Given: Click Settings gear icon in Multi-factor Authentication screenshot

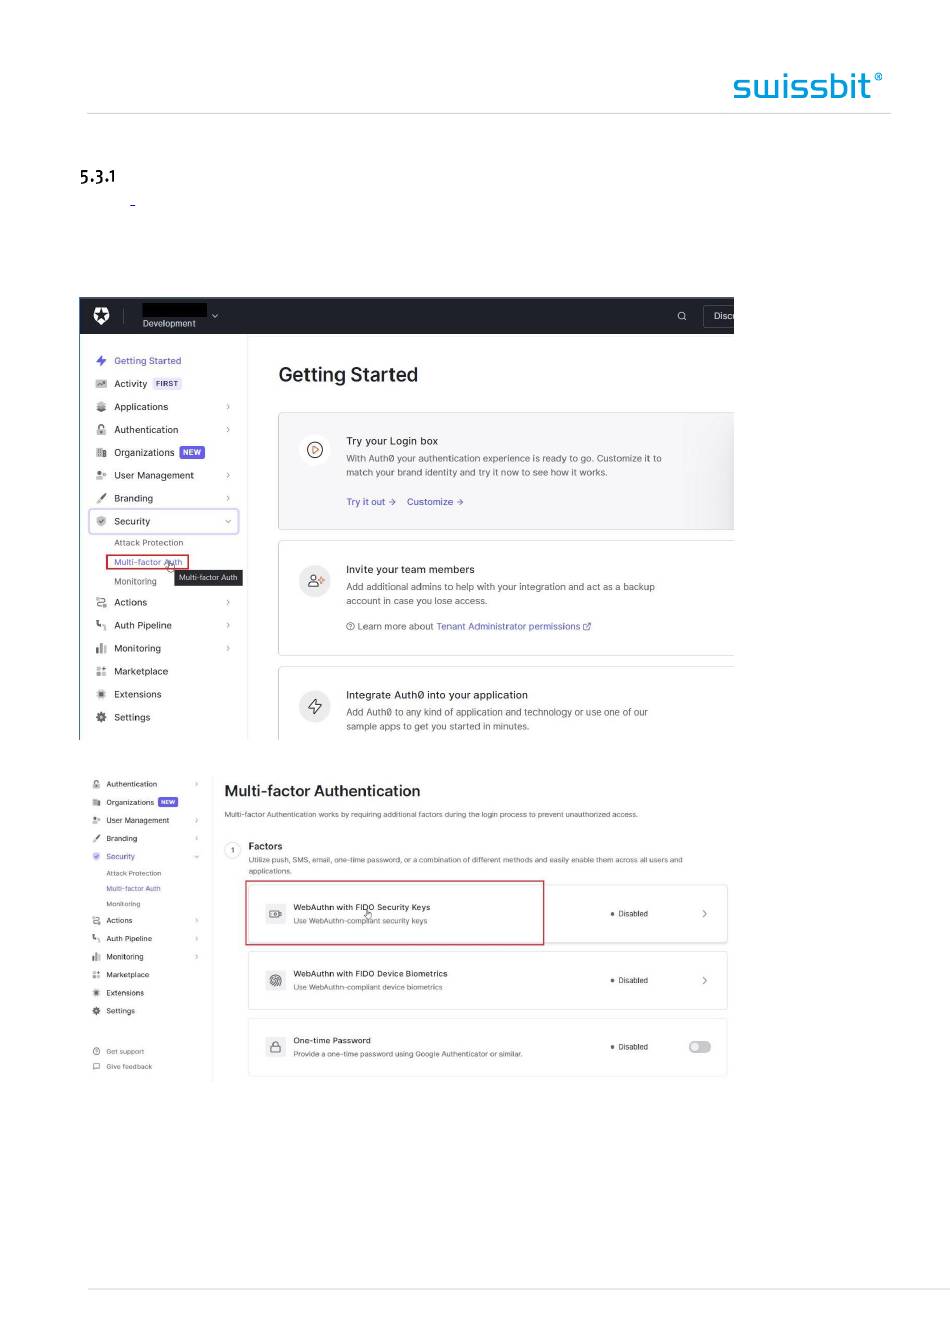Looking at the screenshot, I should (x=96, y=1011).
